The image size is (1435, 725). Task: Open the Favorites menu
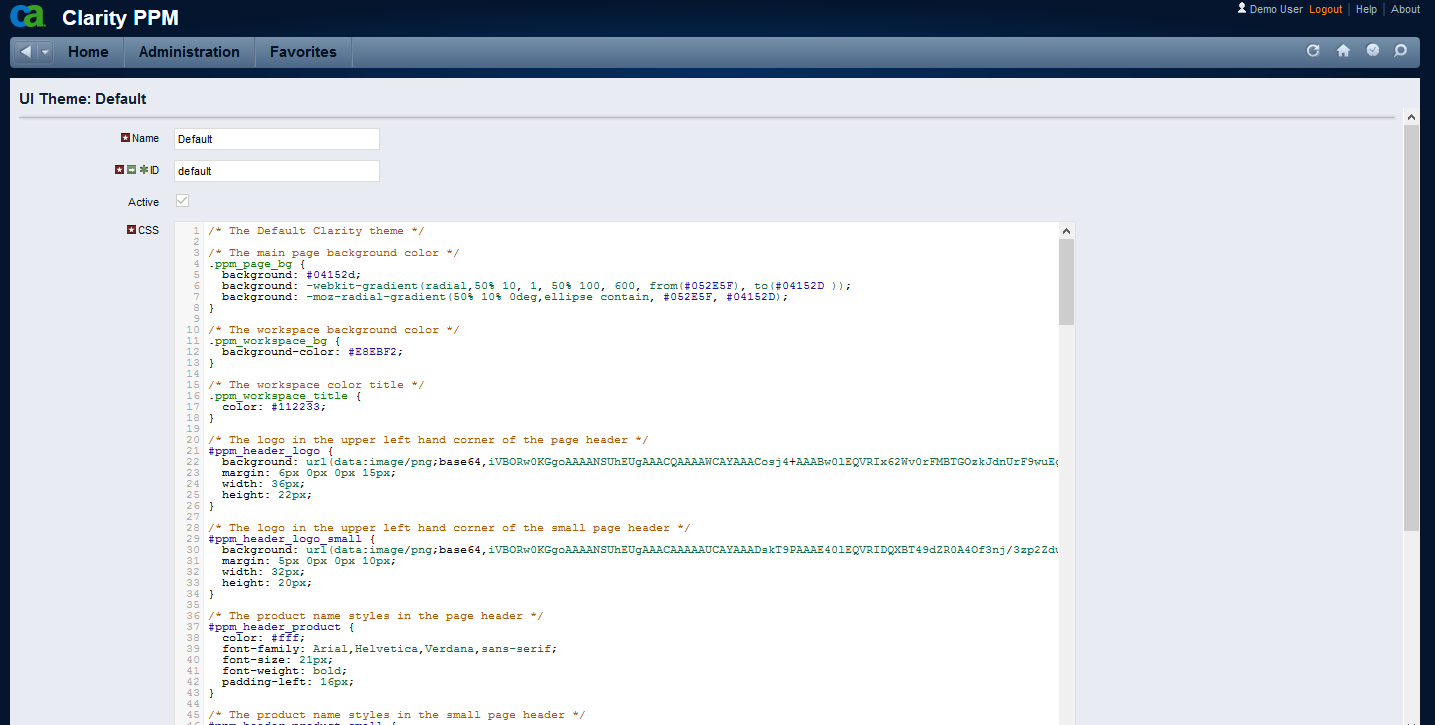point(303,52)
